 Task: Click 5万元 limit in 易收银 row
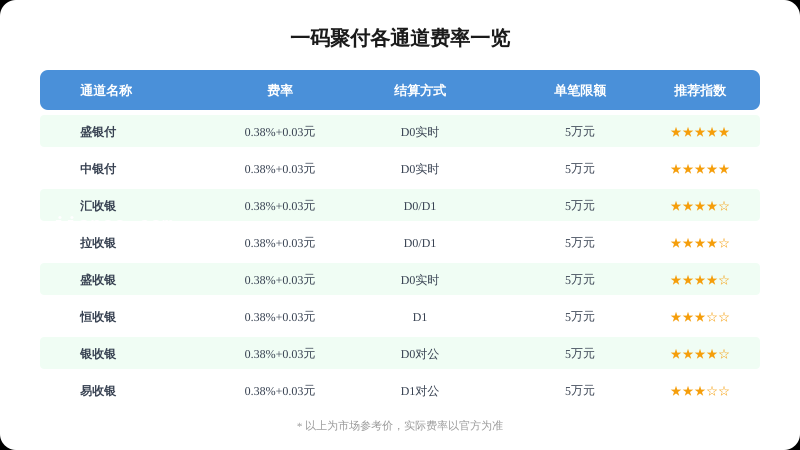coord(580,391)
